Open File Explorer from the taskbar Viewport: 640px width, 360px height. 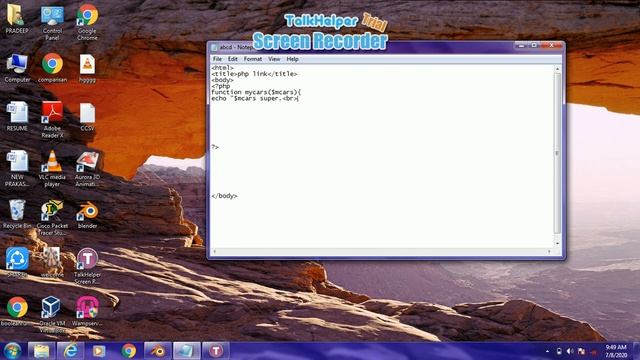[41, 351]
